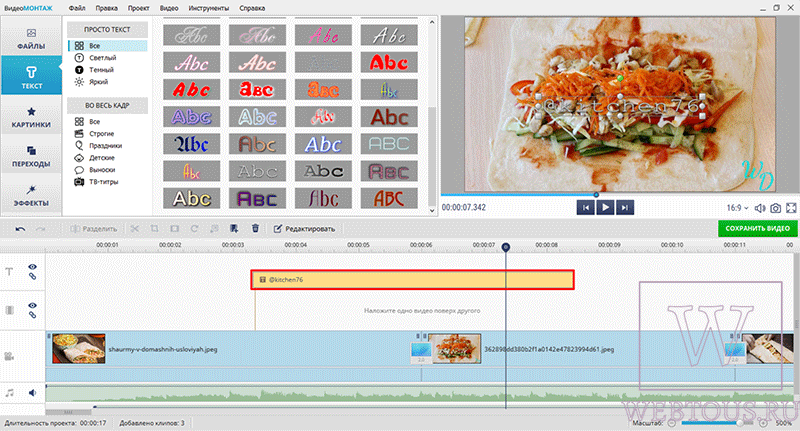Click the Масштаб zoom slider
800x431 pixels.
(716, 423)
